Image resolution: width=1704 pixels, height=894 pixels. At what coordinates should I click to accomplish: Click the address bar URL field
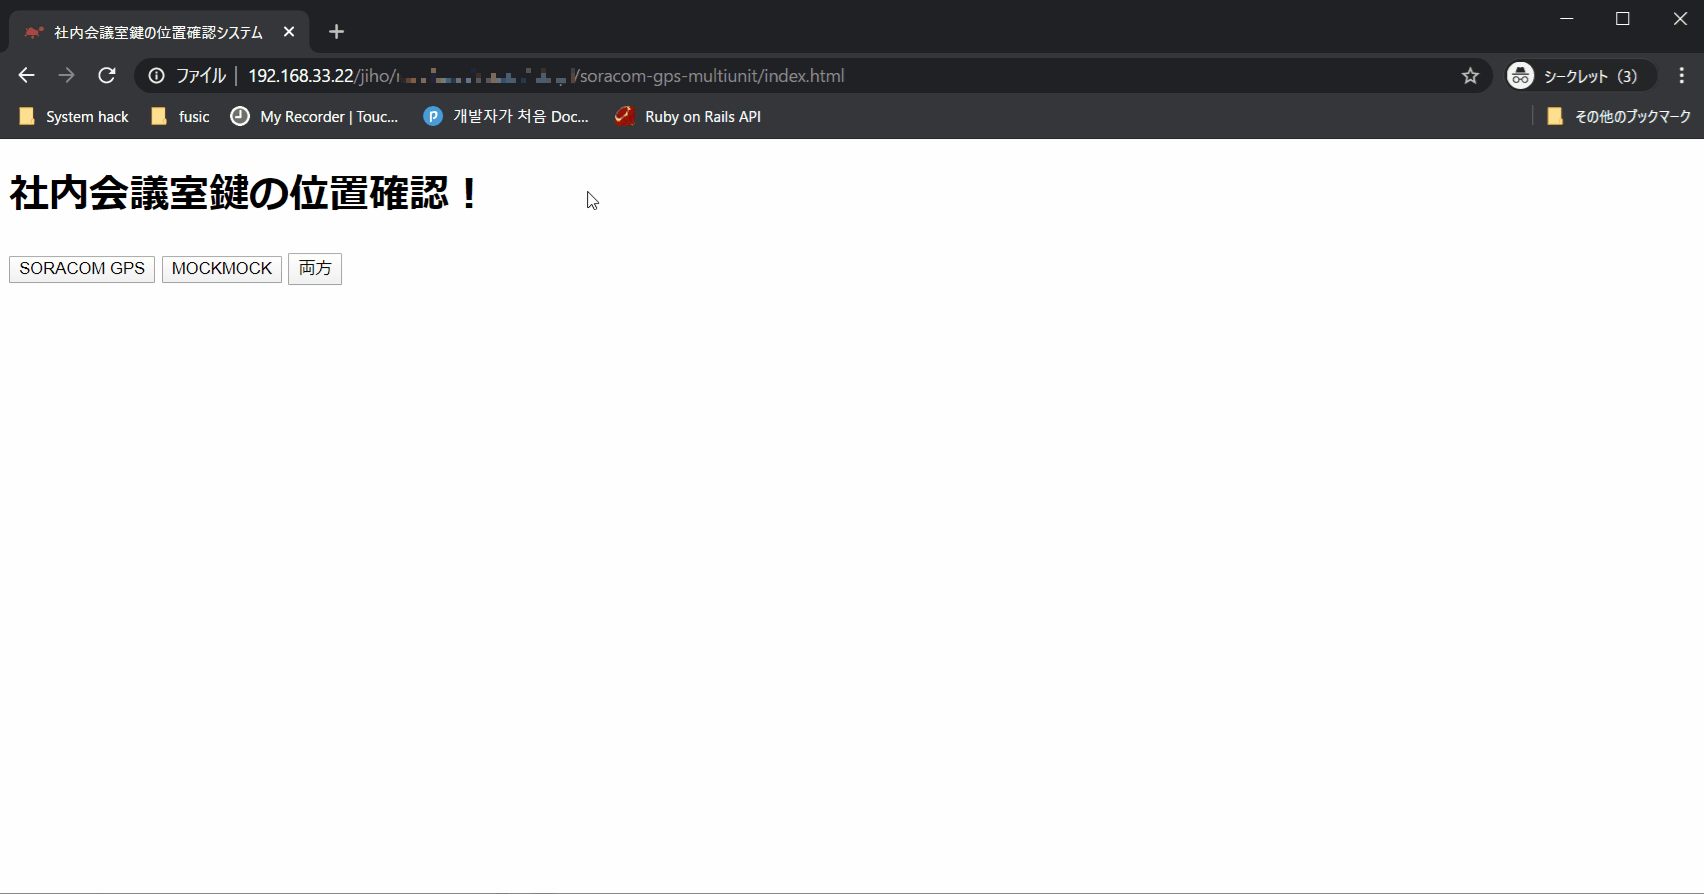(x=800, y=76)
